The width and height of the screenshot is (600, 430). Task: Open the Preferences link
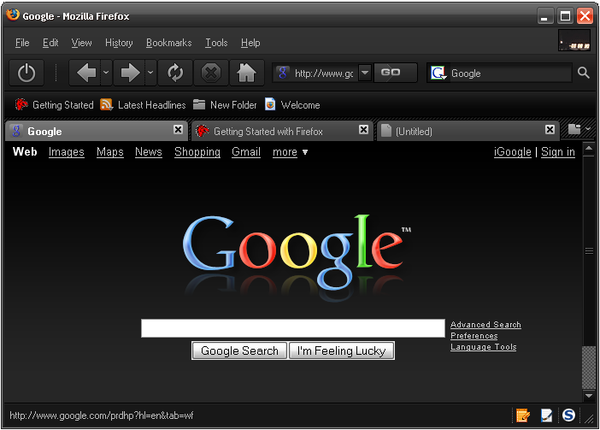point(474,336)
